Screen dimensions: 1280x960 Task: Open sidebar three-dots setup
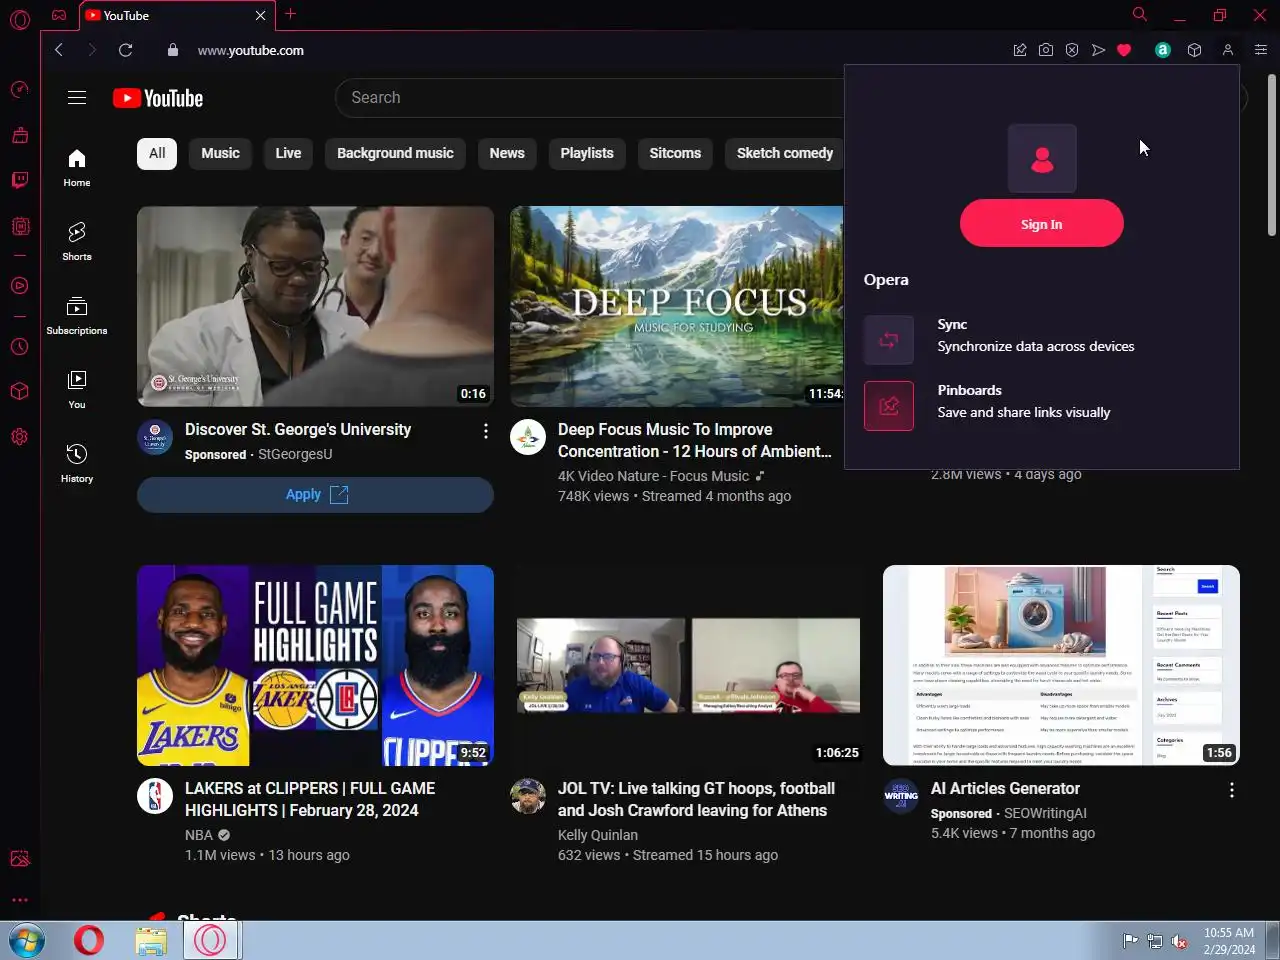20,900
